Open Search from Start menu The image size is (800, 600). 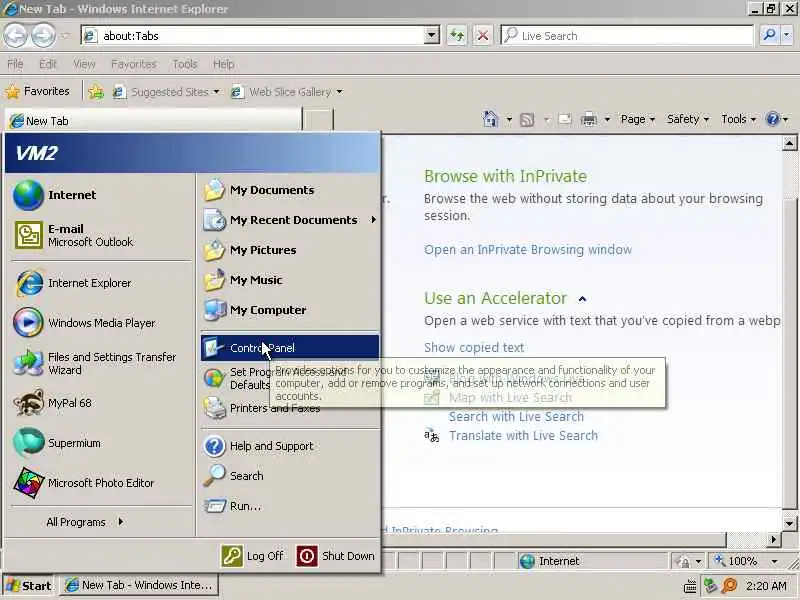point(290,476)
